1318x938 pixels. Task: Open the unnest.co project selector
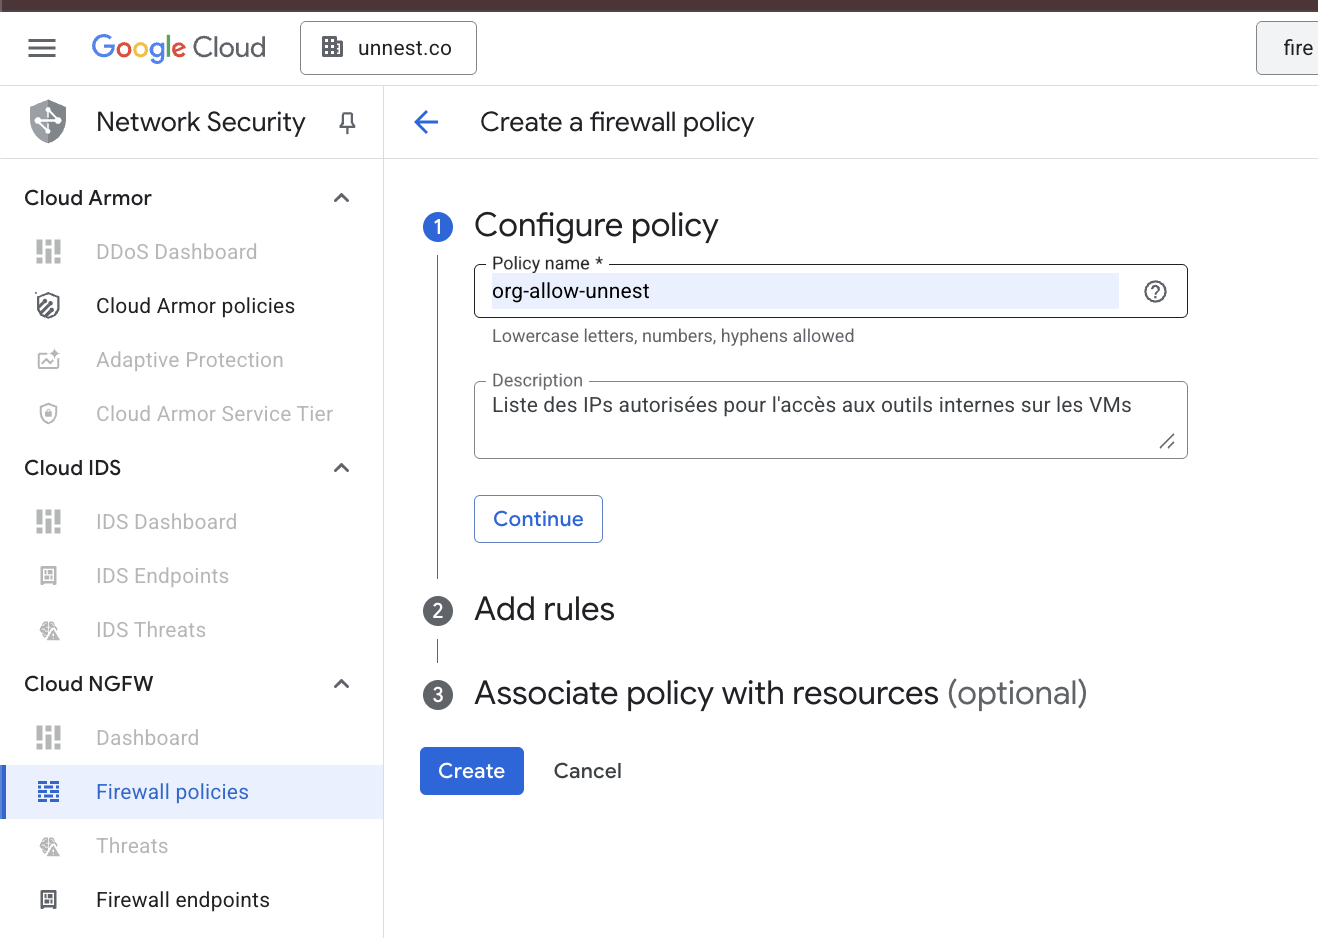[x=388, y=48]
